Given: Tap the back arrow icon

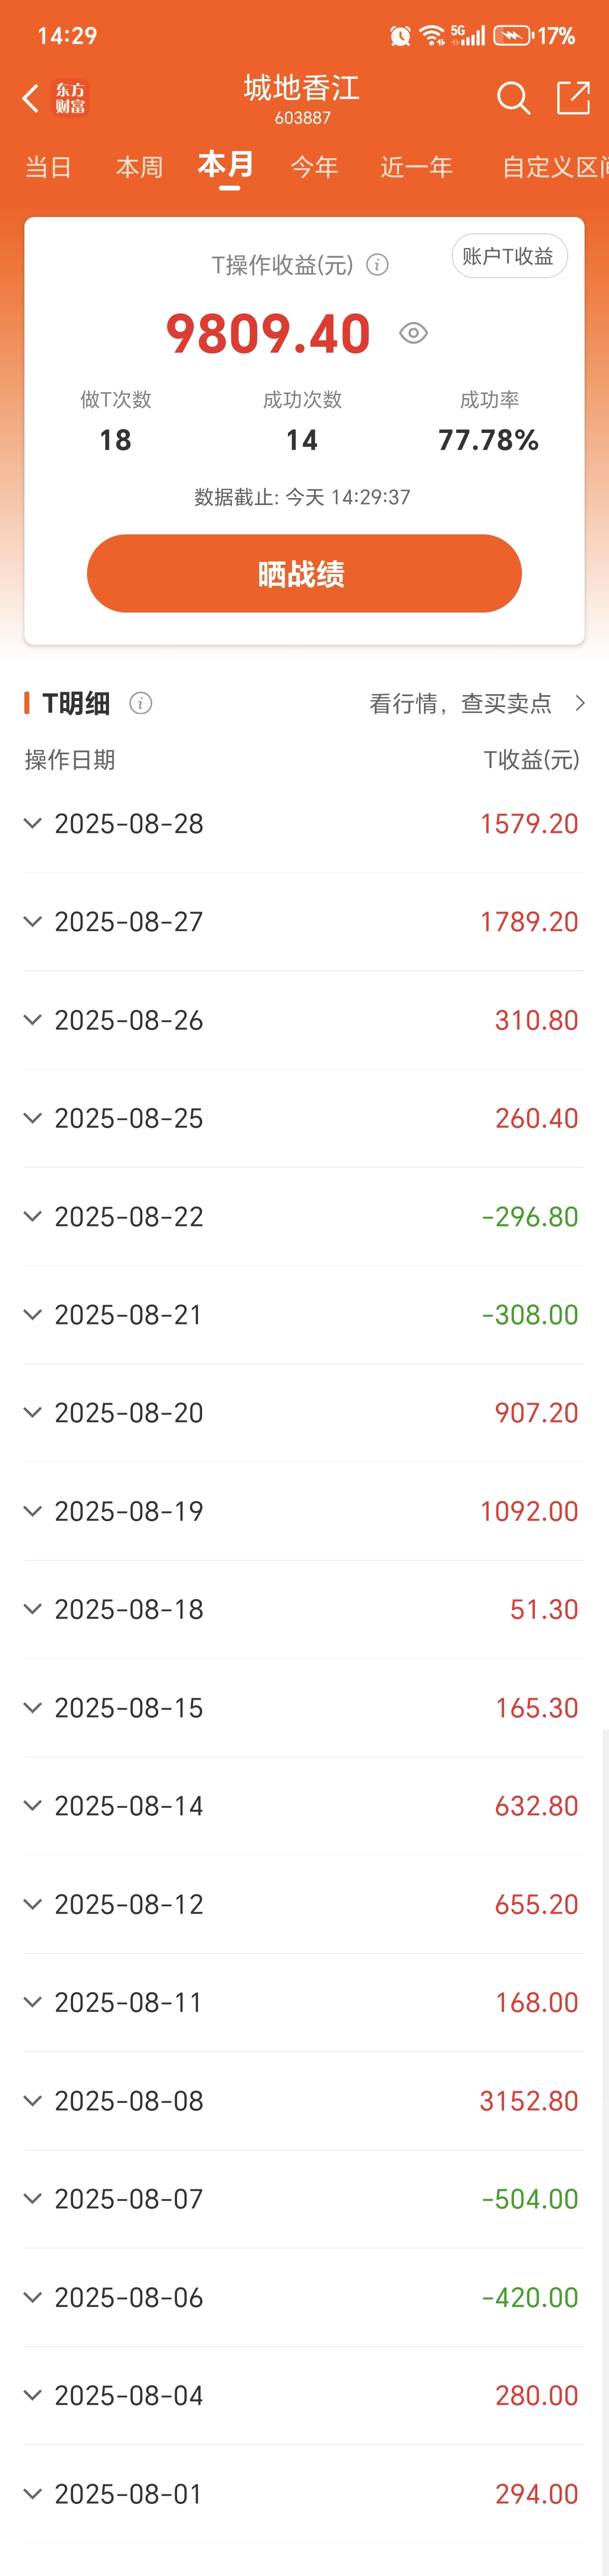Looking at the screenshot, I should tap(30, 98).
